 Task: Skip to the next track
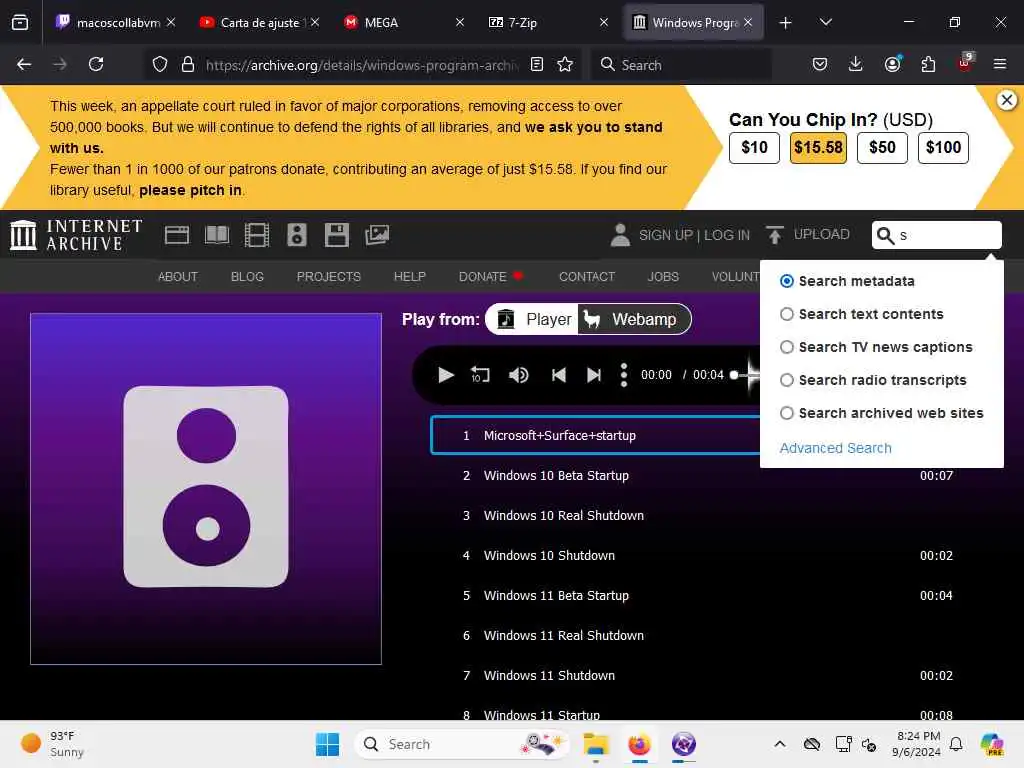click(594, 375)
